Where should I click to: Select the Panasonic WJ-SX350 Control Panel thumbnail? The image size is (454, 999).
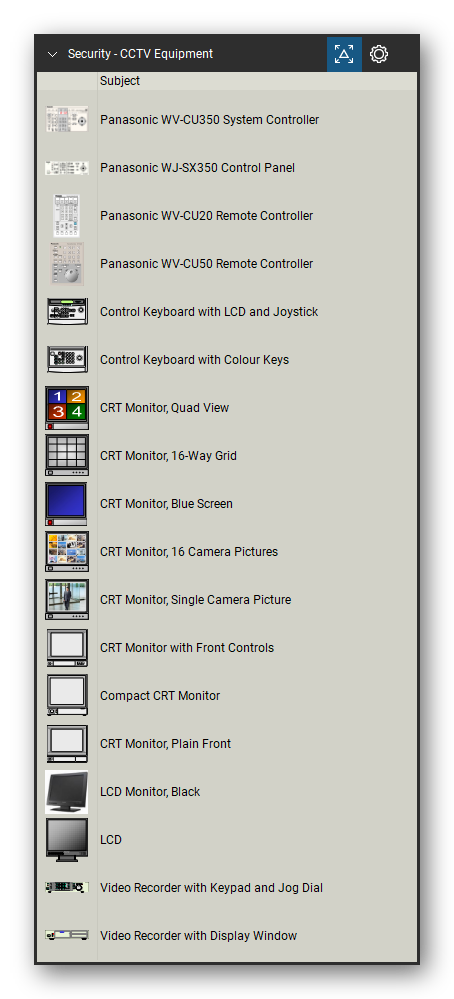(x=67, y=168)
